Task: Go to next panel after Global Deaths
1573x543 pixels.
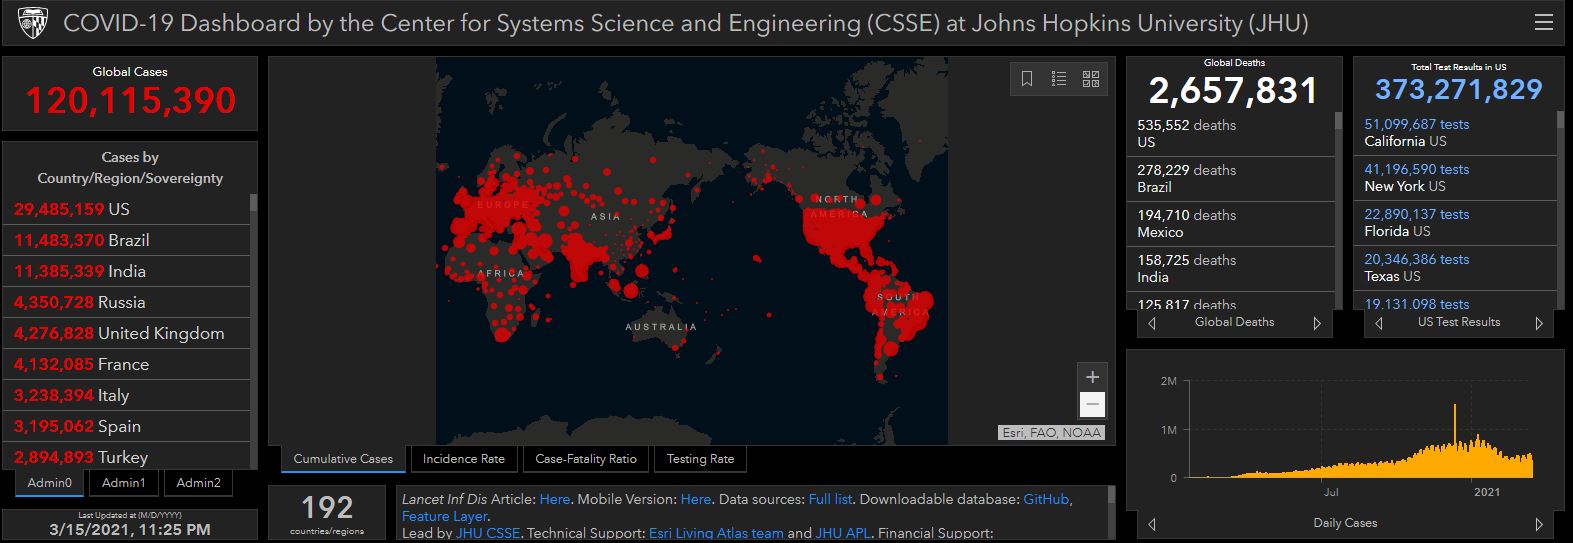Action: (1317, 323)
